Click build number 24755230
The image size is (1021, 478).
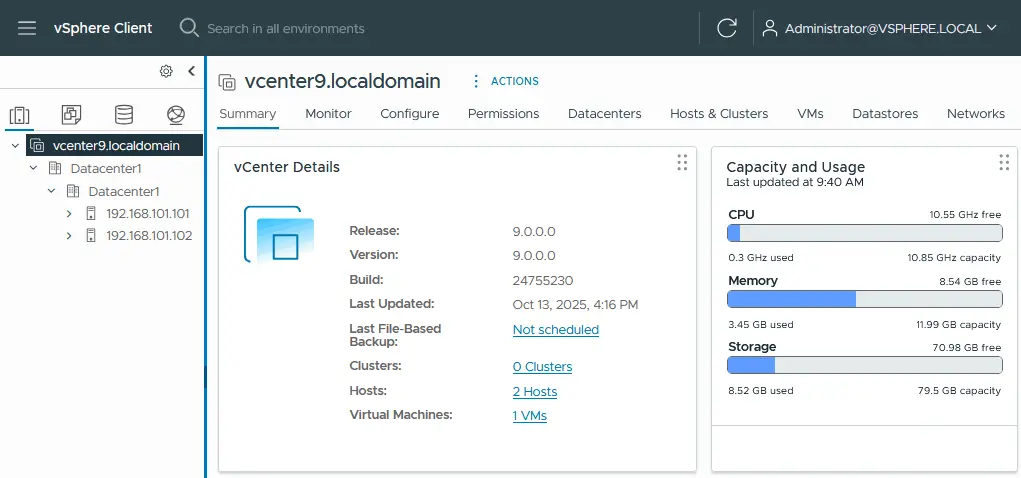pyautogui.click(x=543, y=281)
